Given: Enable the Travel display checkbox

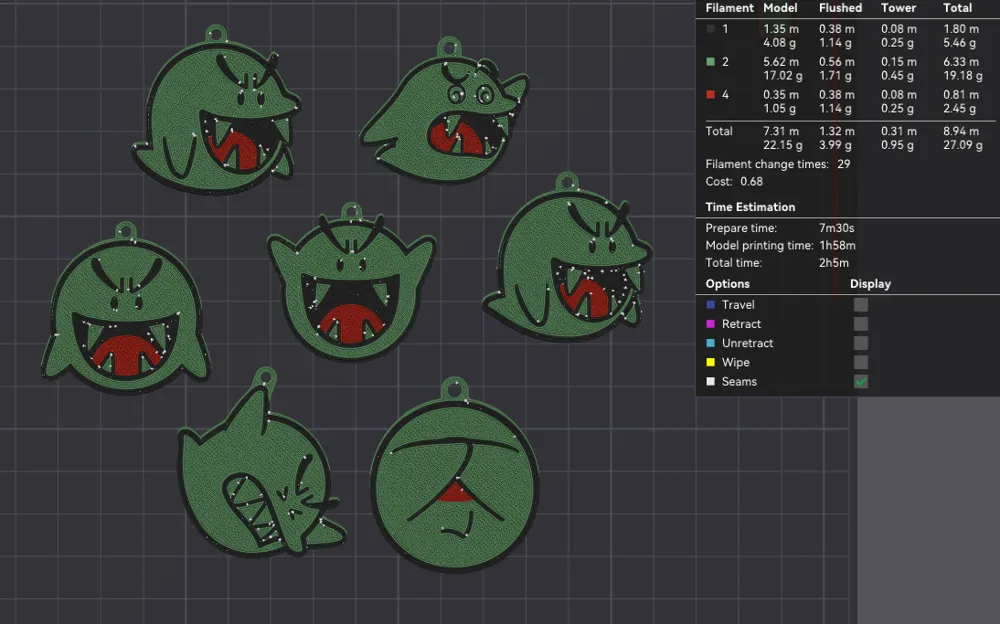Looking at the screenshot, I should pyautogui.click(x=860, y=305).
